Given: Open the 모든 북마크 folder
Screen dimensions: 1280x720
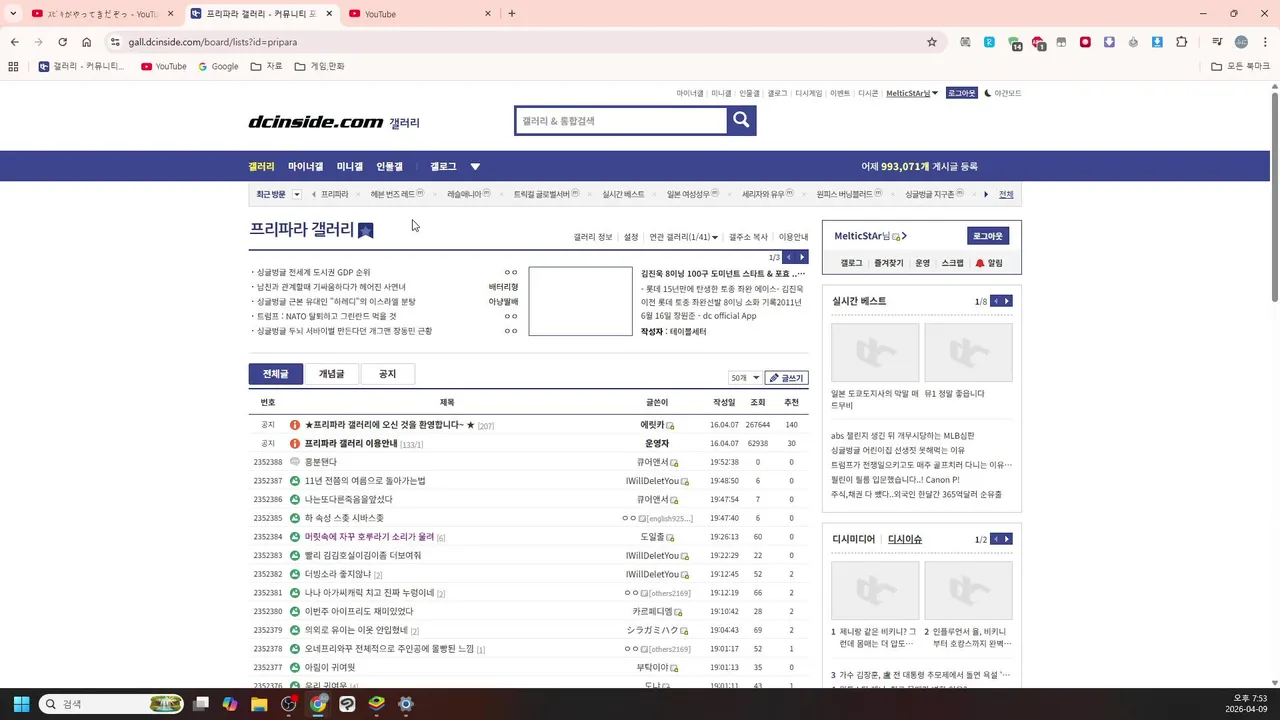Looking at the screenshot, I should click(1240, 66).
